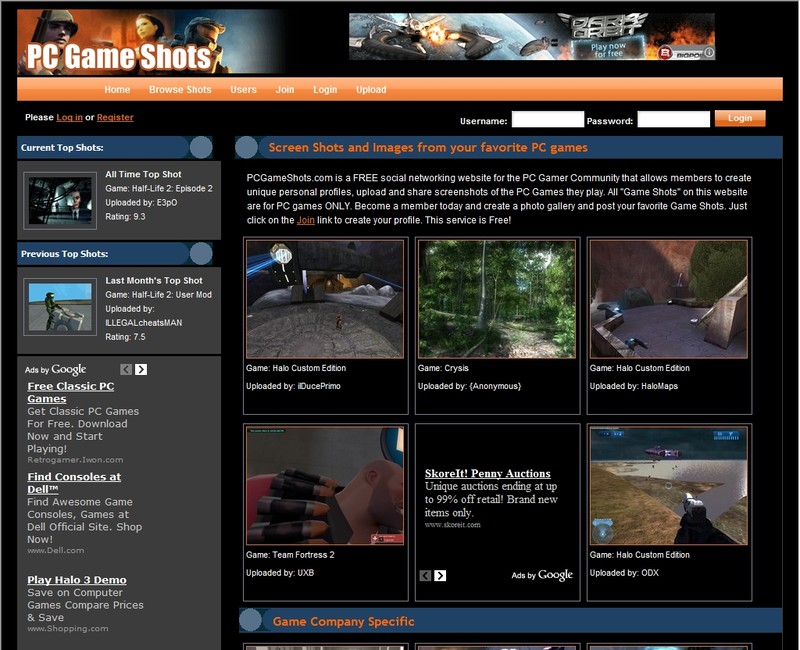Go to Users page in navigation
The height and width of the screenshot is (650, 800).
tap(243, 90)
